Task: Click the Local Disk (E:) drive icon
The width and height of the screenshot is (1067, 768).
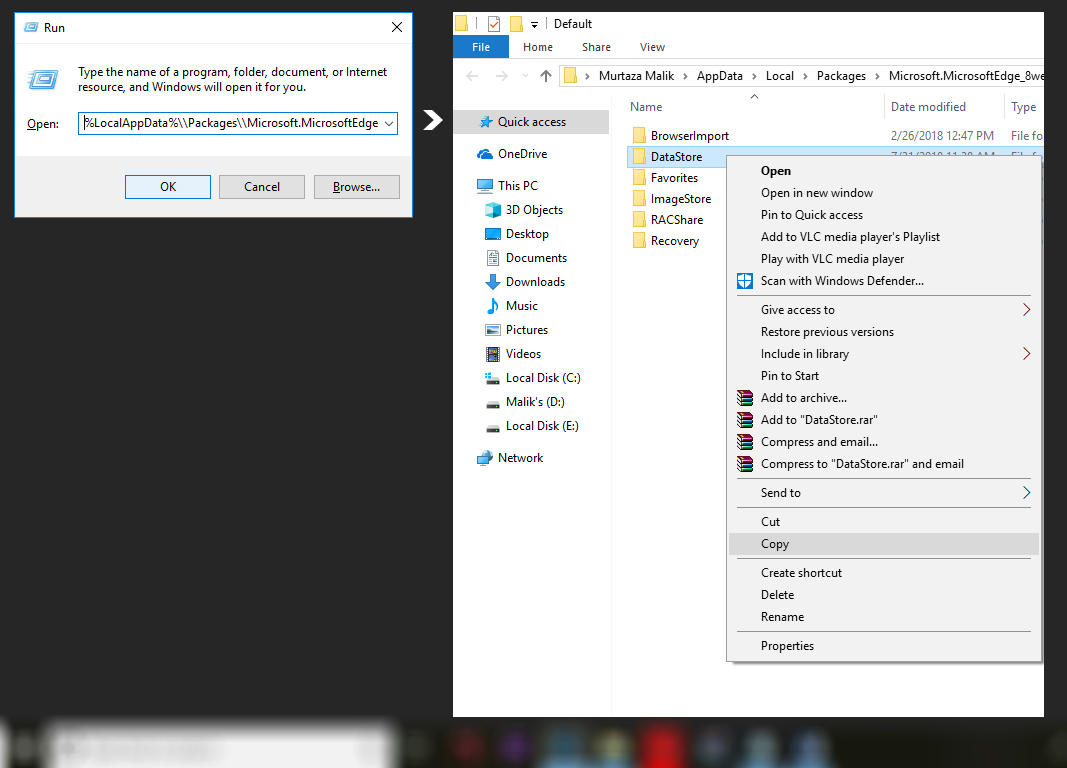Action: (x=493, y=428)
